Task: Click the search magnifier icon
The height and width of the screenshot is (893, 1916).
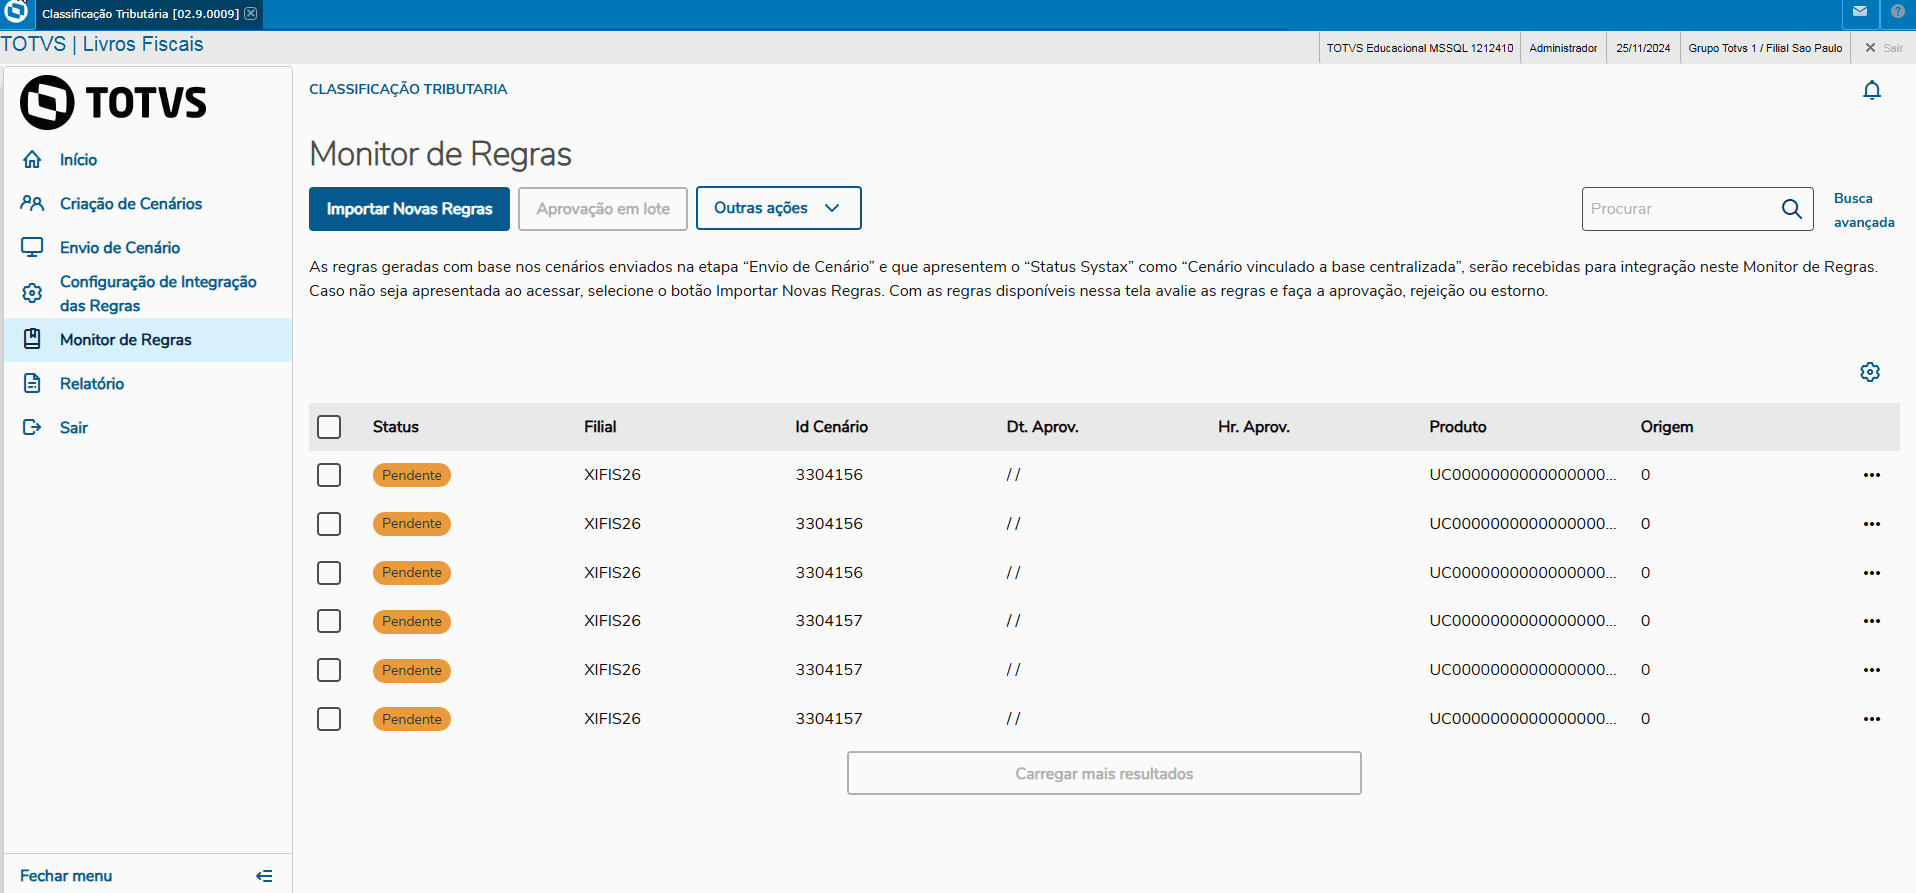Action: [1791, 209]
